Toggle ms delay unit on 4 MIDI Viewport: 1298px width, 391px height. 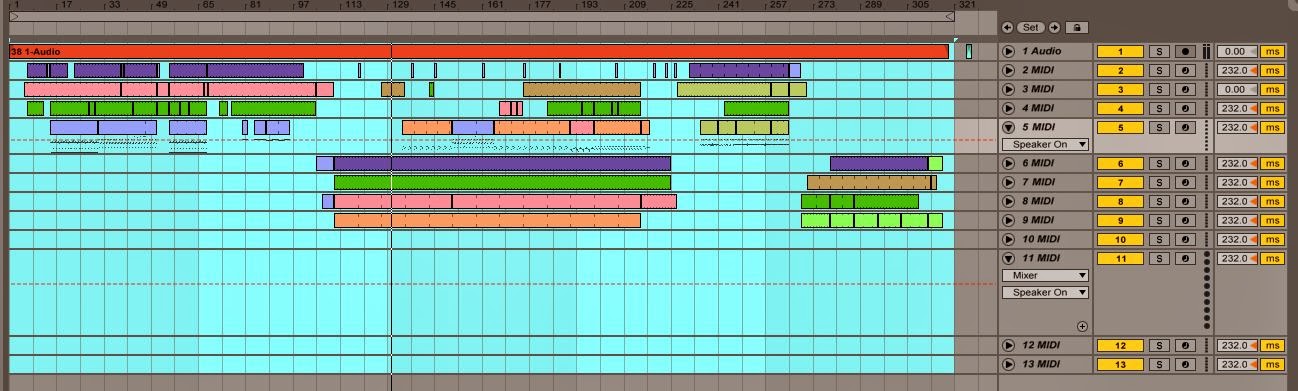click(x=1272, y=108)
